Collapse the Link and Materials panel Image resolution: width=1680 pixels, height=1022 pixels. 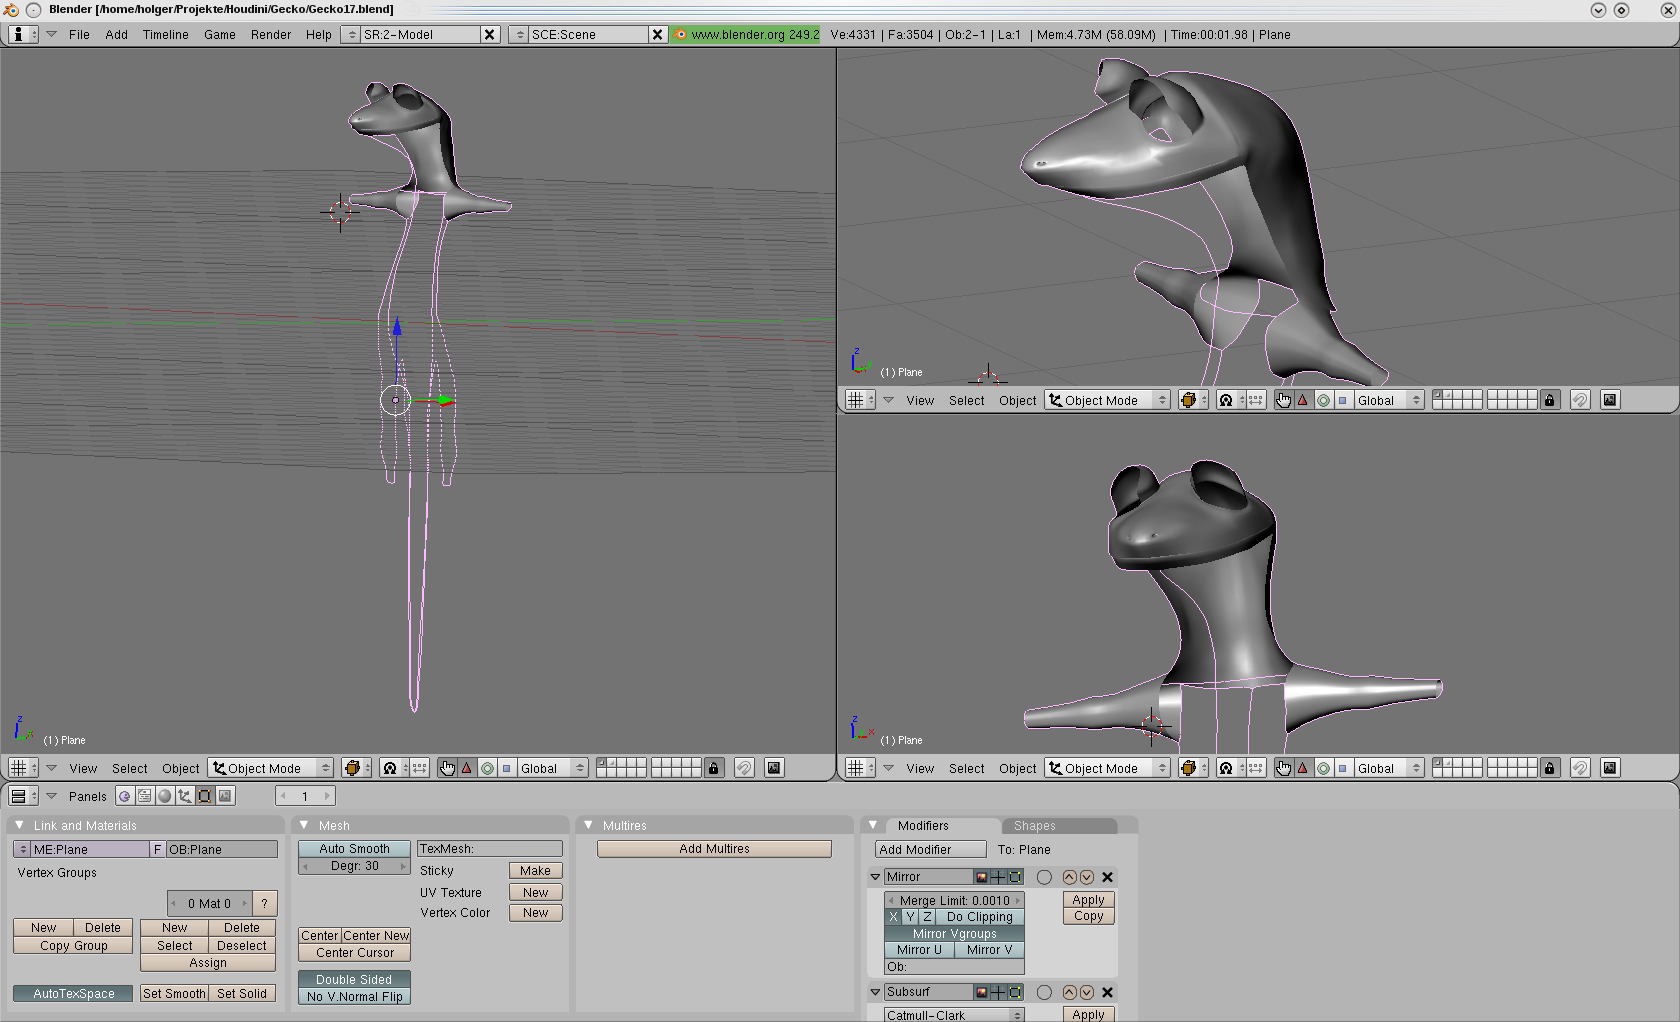point(19,825)
